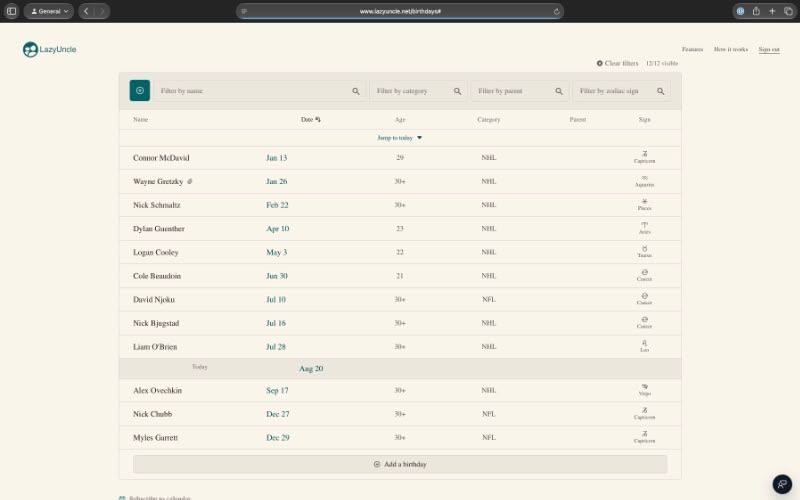The height and width of the screenshot is (500, 800).
Task: Open the chat support widget
Action: pos(782,484)
